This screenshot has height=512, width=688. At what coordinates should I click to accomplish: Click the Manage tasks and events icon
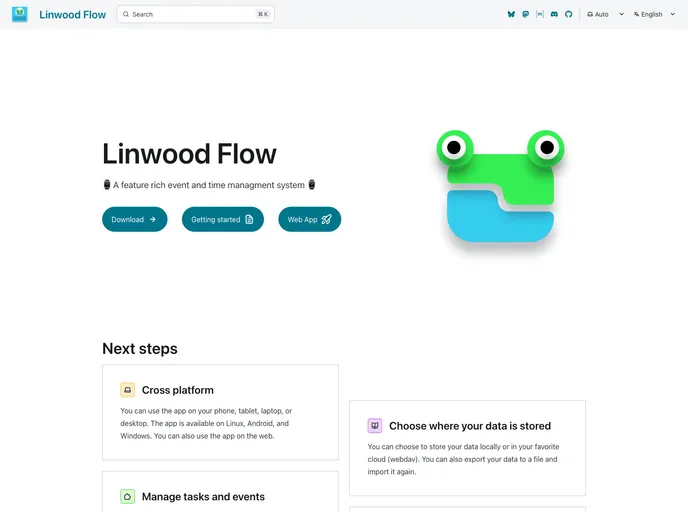click(128, 497)
